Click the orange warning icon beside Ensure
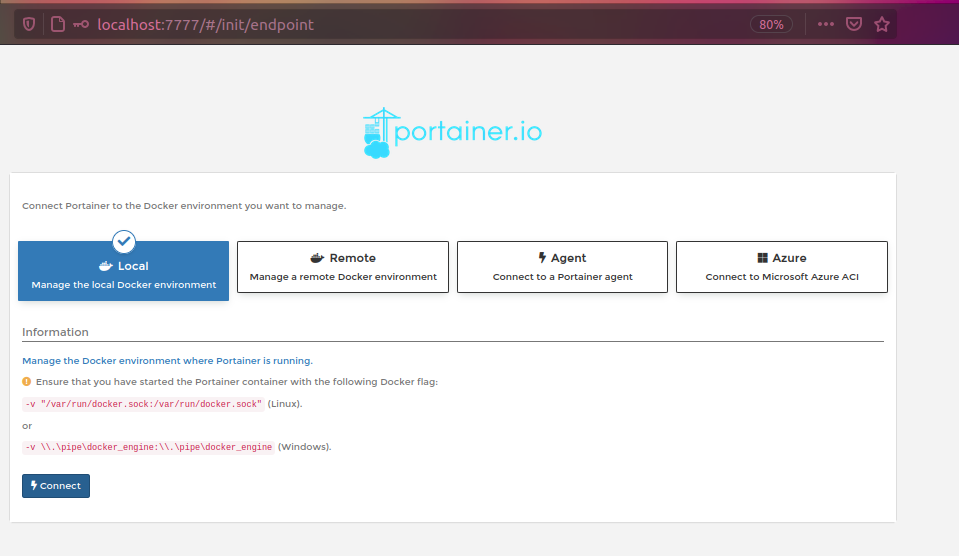Image resolution: width=959 pixels, height=556 pixels. tap(27, 382)
